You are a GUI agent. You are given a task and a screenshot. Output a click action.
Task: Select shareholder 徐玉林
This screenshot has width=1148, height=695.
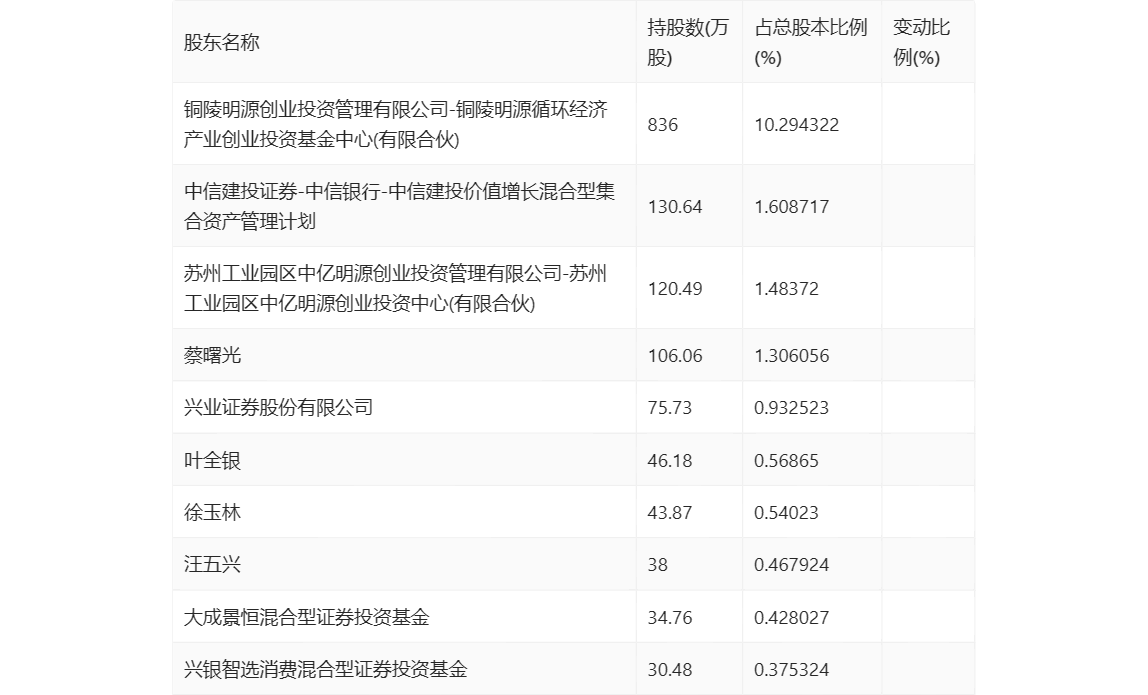click(212, 512)
